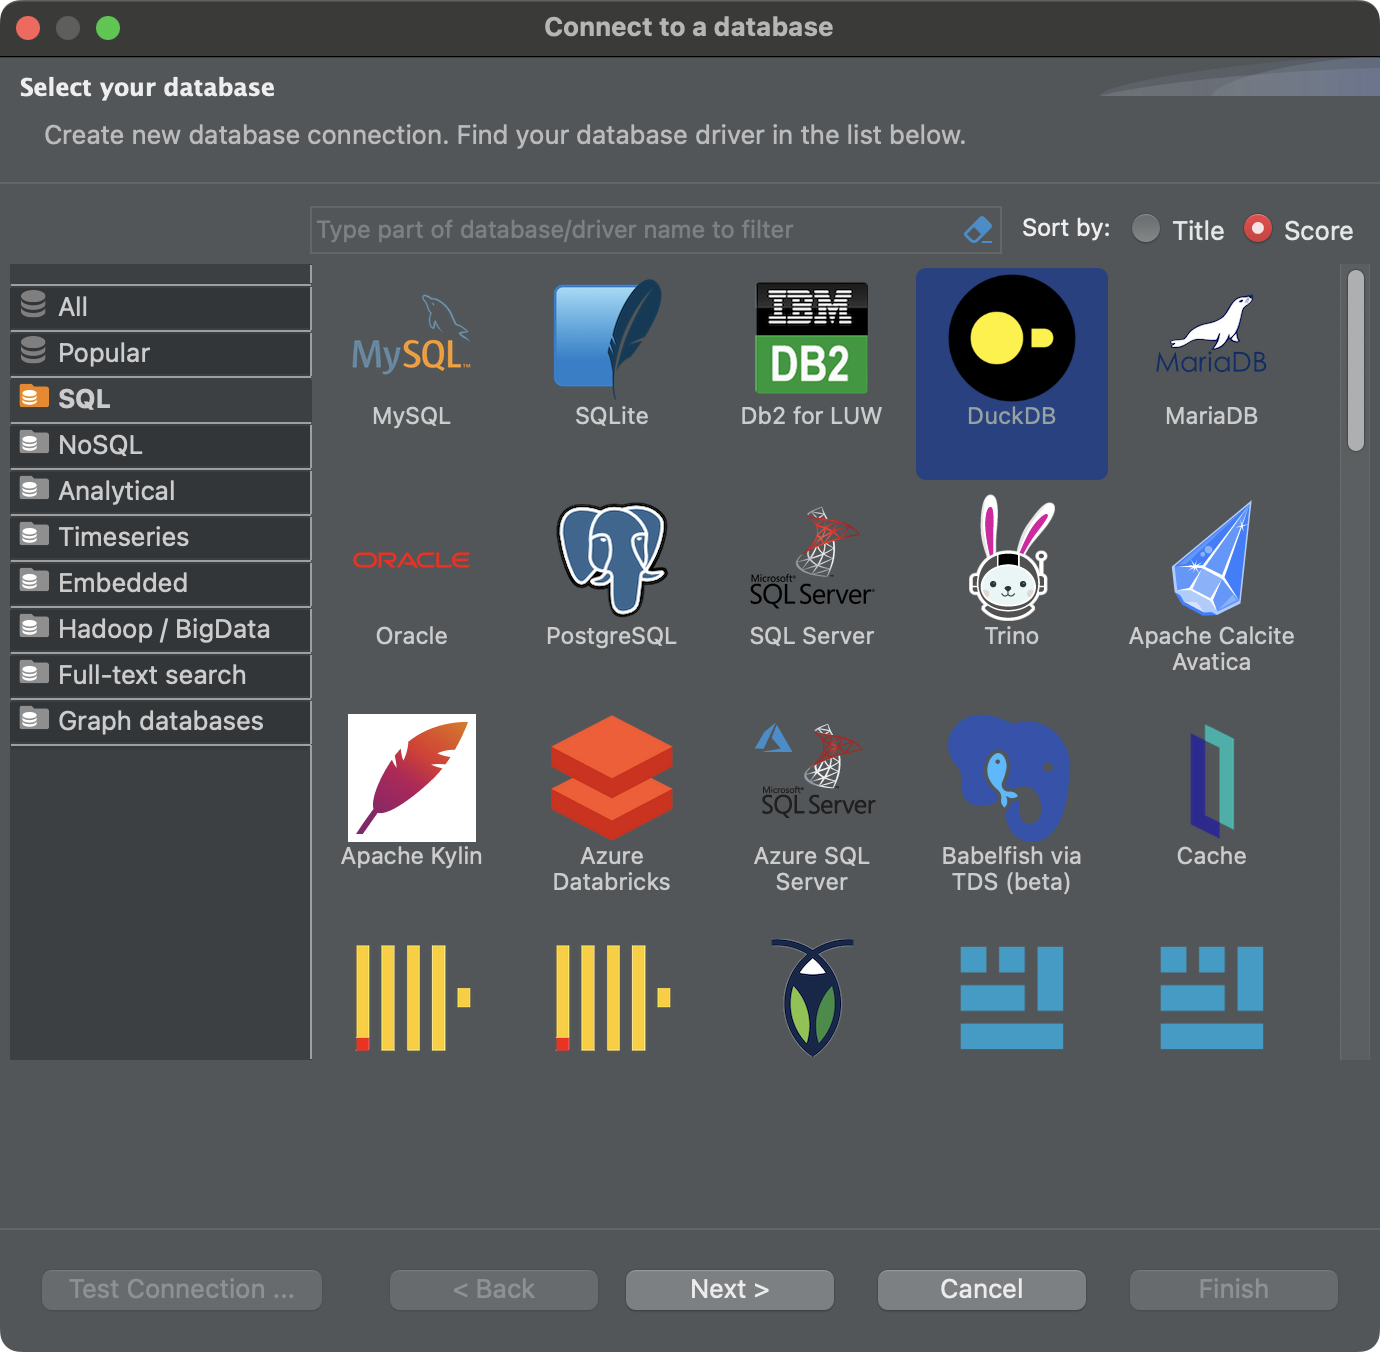This screenshot has height=1352, width=1380.
Task: Pick the Apache Kylin feather icon
Action: 411,777
